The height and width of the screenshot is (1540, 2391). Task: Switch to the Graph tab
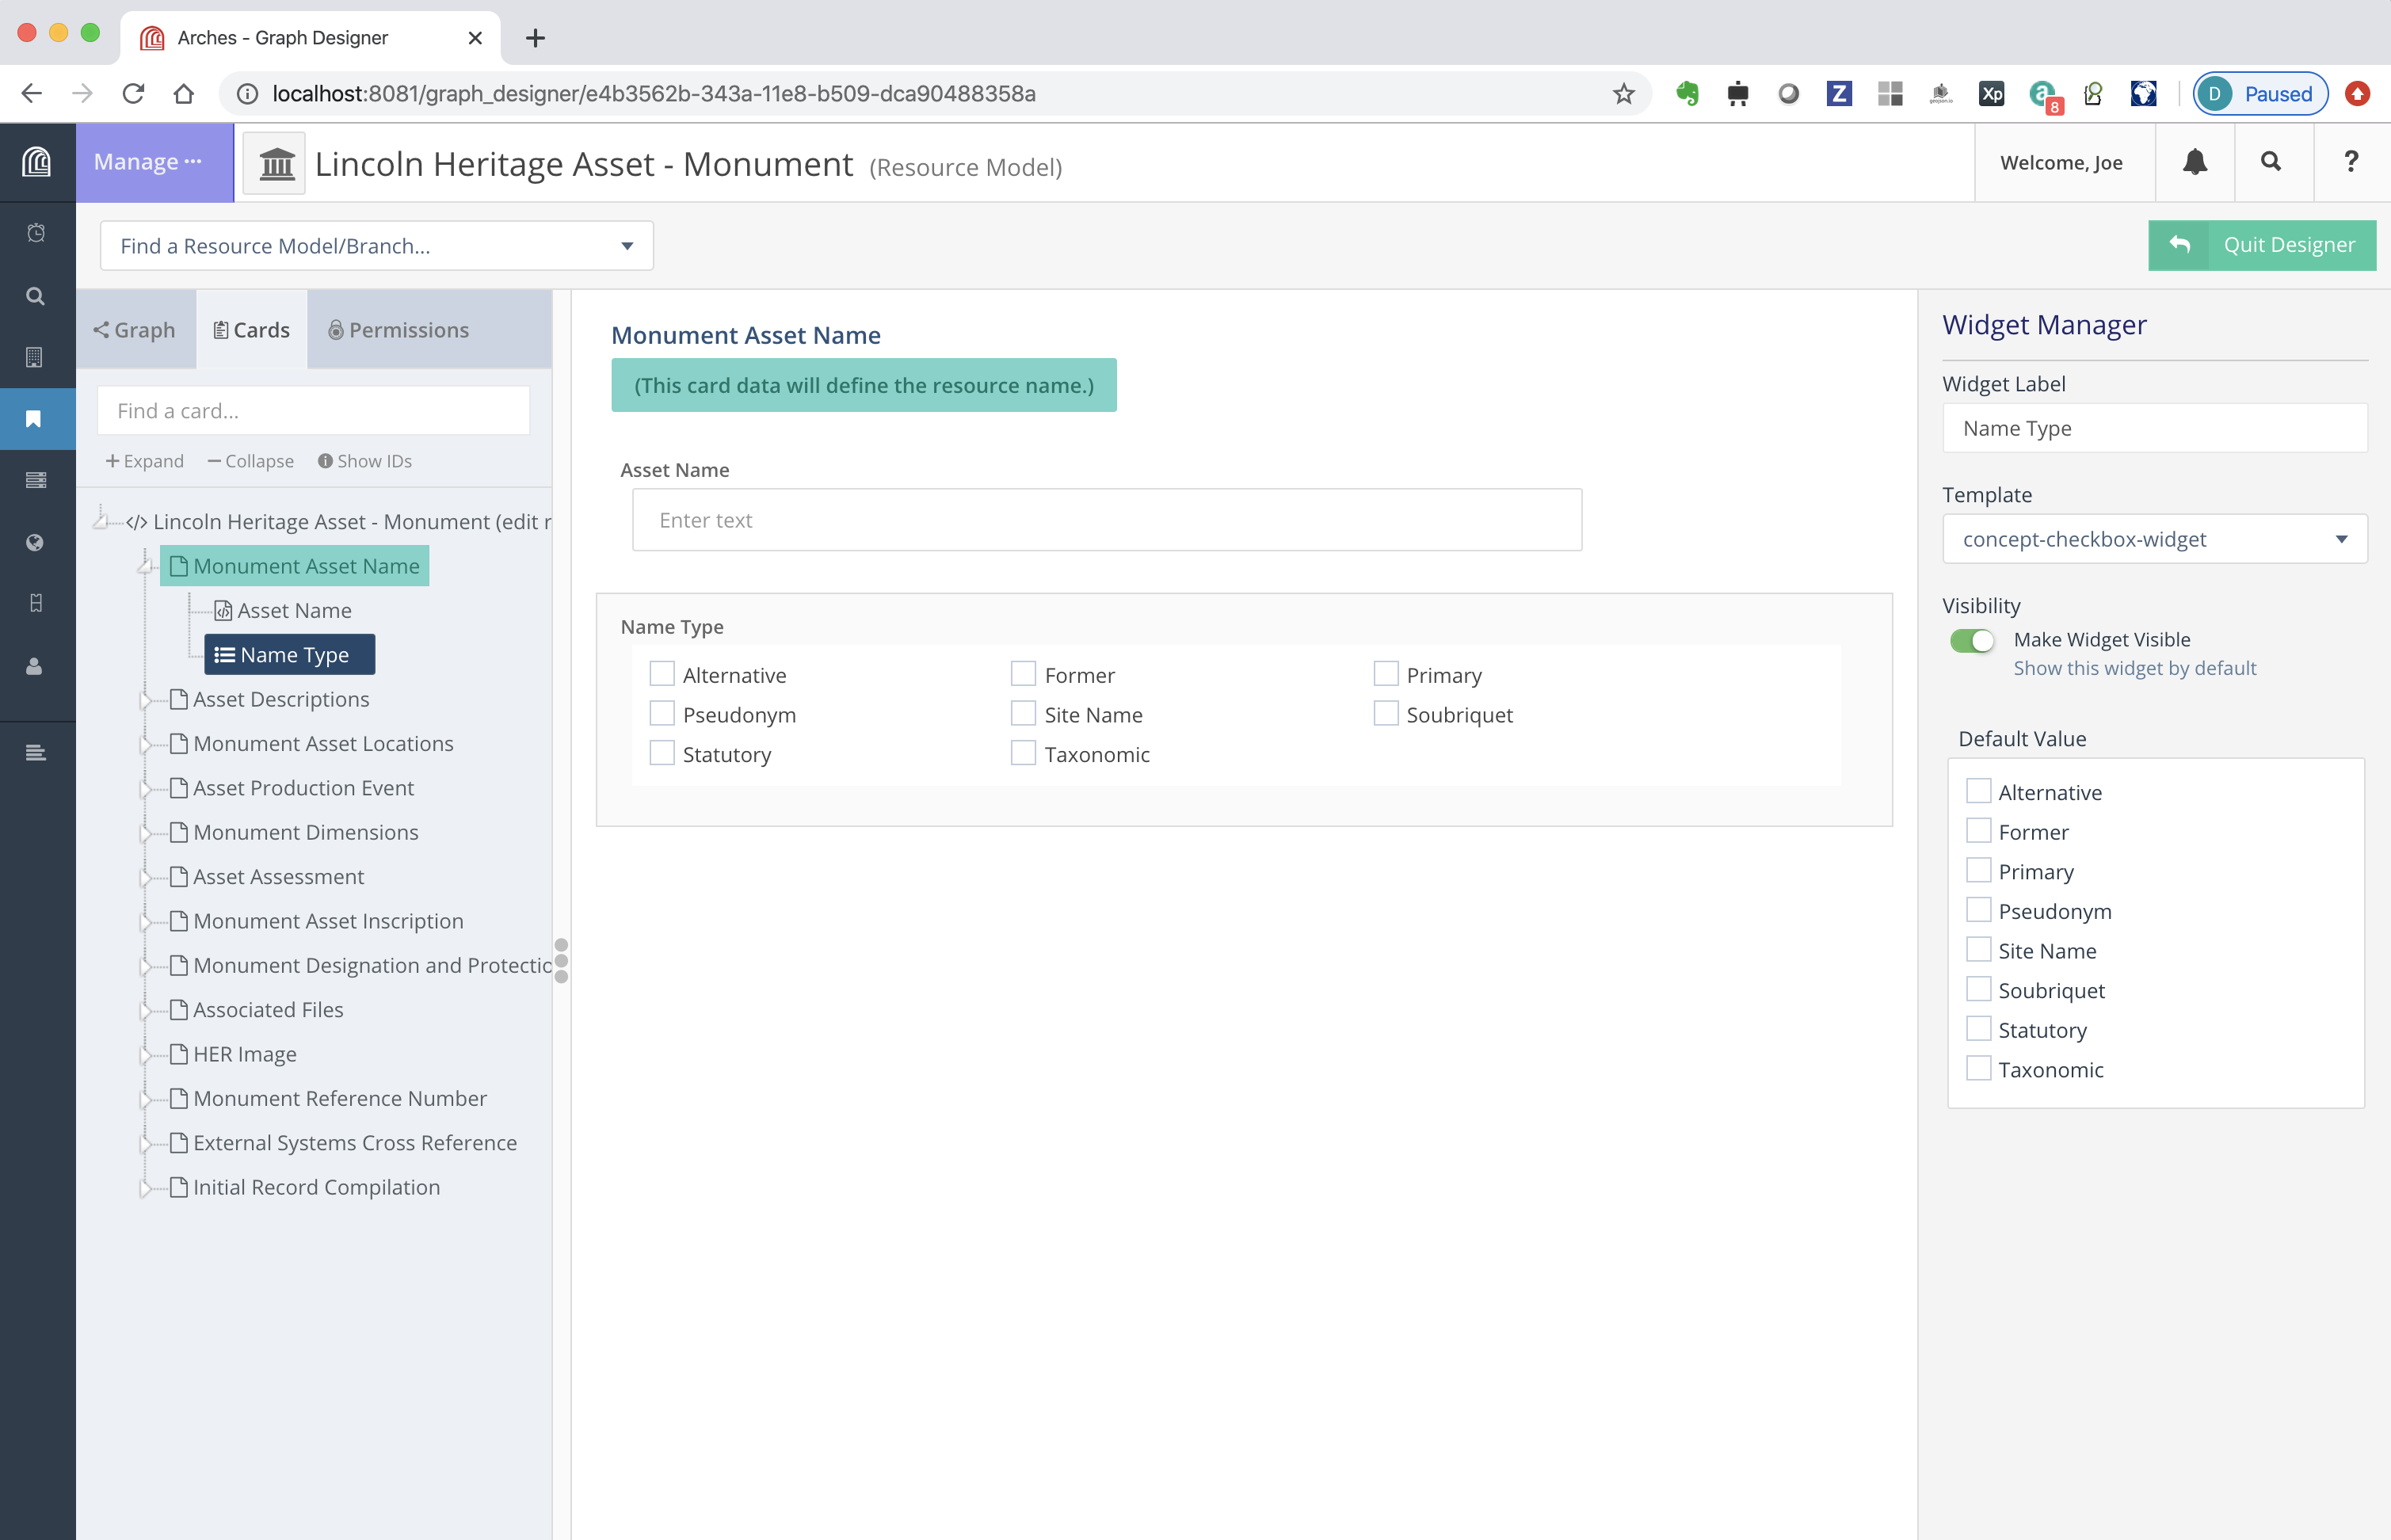(136, 330)
